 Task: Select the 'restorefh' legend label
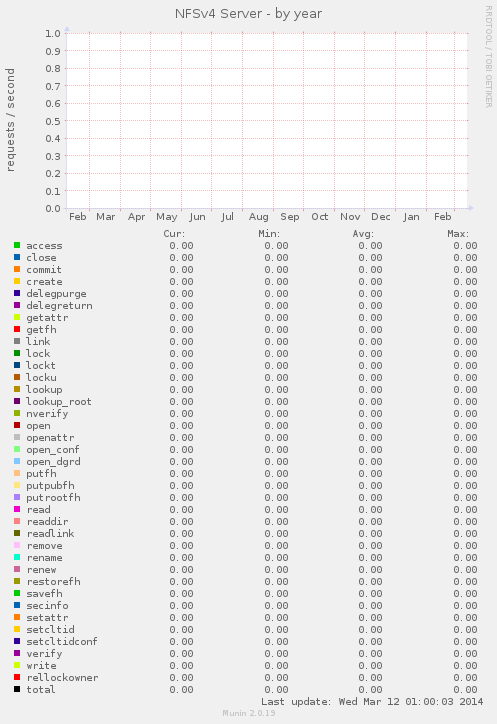(x=53, y=582)
